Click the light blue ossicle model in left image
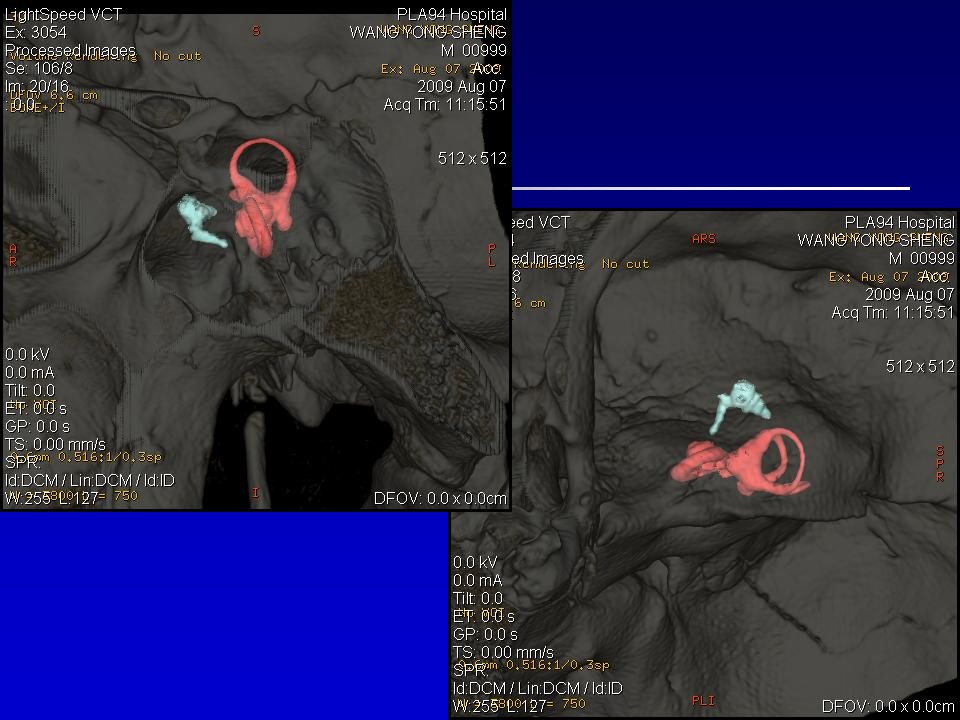960x720 pixels. (201, 221)
